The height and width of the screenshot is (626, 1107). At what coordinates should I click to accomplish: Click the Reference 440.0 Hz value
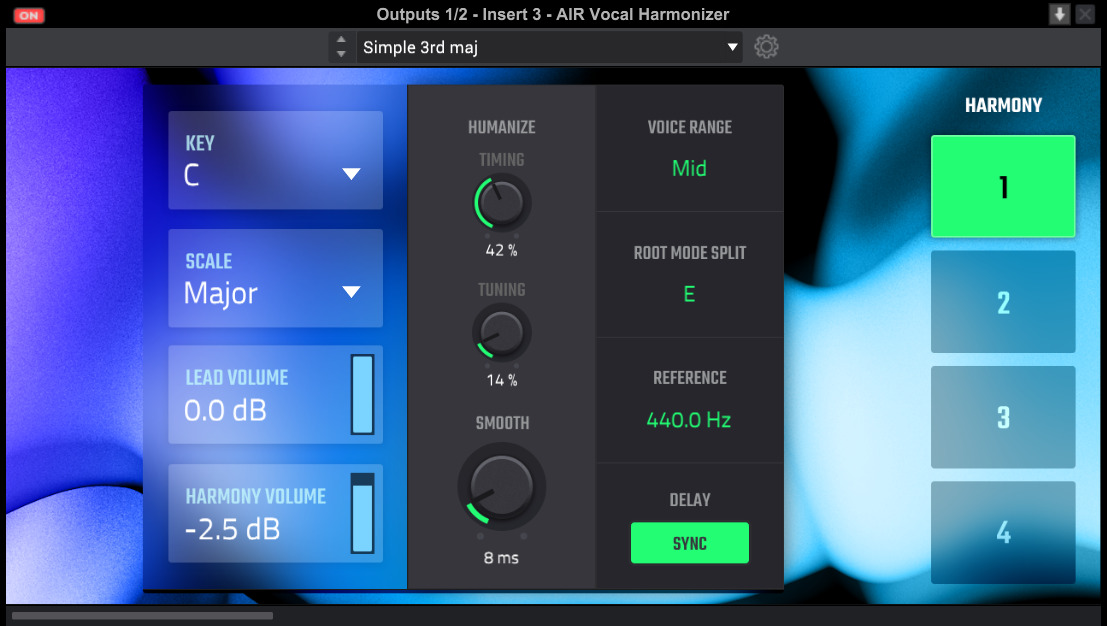pyautogui.click(x=689, y=420)
